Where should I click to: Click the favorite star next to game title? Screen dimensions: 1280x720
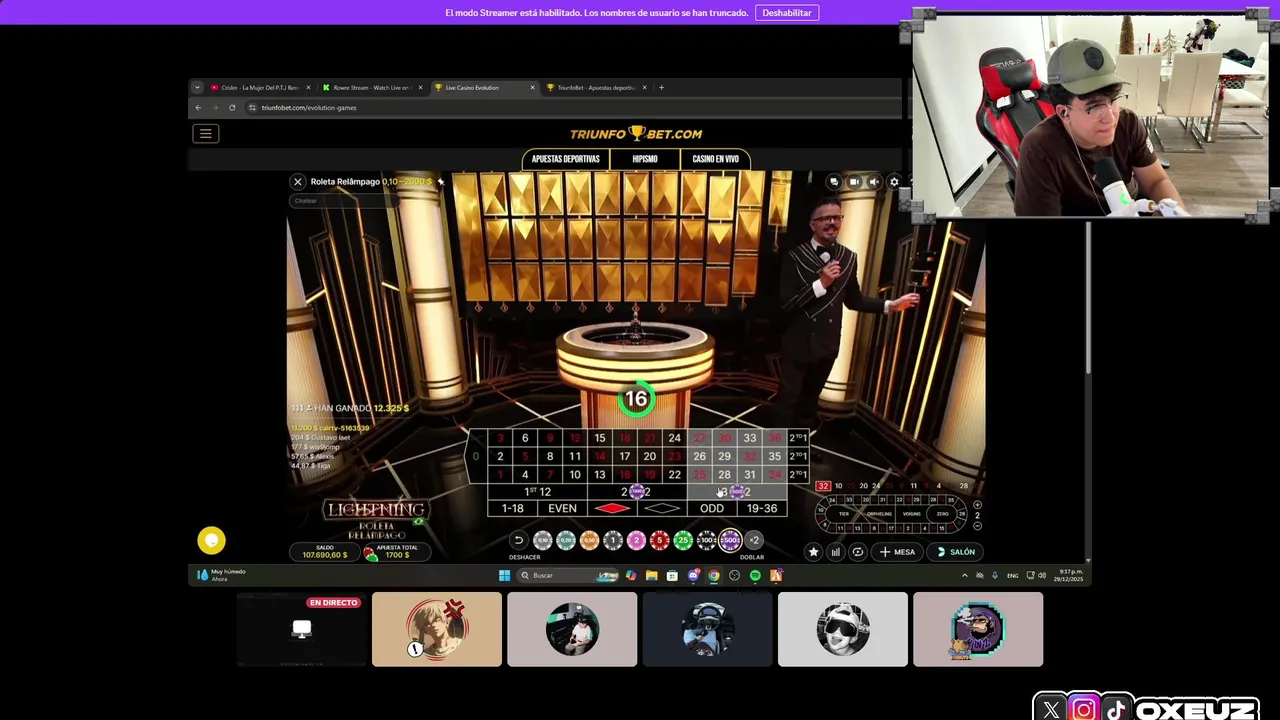click(440, 182)
